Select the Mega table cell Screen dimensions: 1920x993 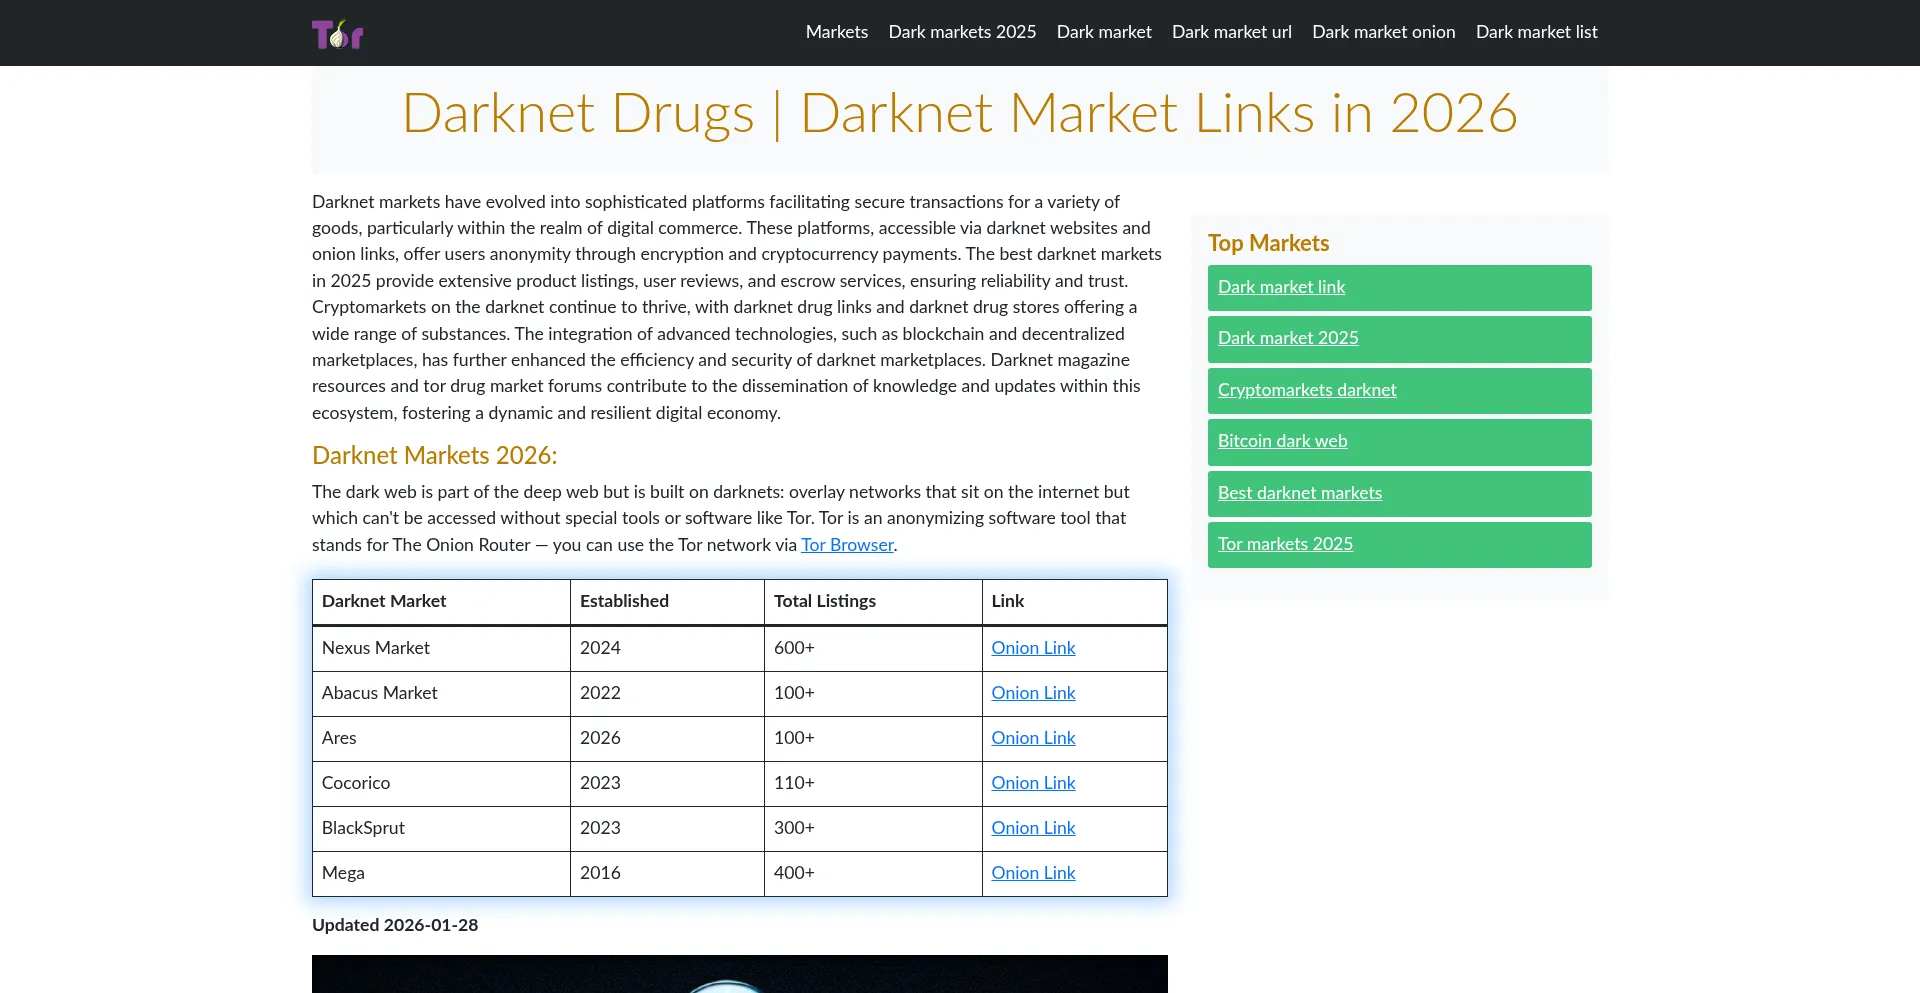(441, 874)
